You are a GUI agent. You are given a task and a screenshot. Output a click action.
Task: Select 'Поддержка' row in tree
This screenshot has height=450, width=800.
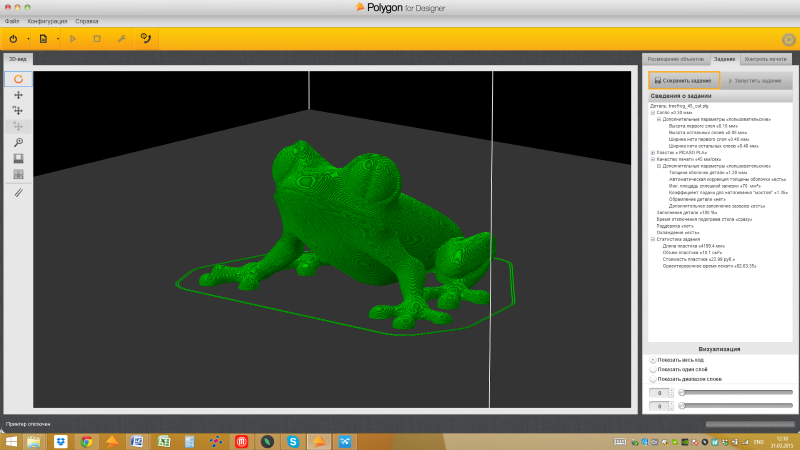675,226
